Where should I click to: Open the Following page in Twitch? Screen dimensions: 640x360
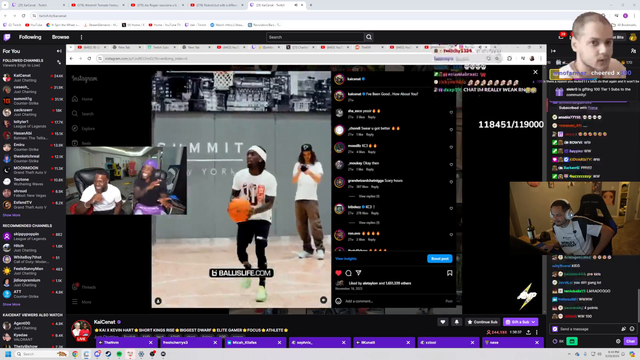tap(30, 37)
